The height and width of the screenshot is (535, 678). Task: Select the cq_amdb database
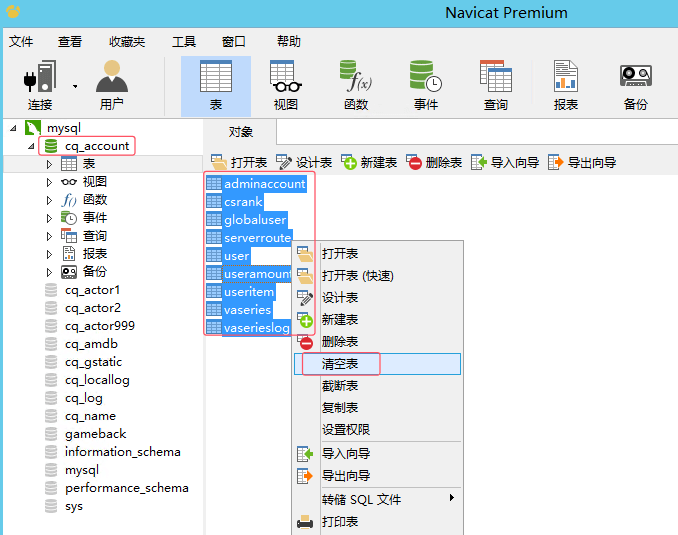pos(81,344)
